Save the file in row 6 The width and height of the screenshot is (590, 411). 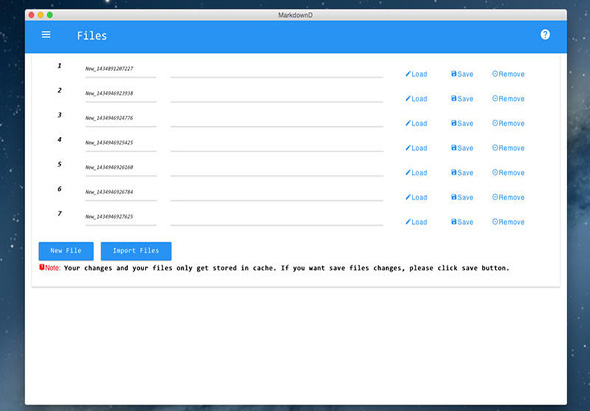[462, 197]
